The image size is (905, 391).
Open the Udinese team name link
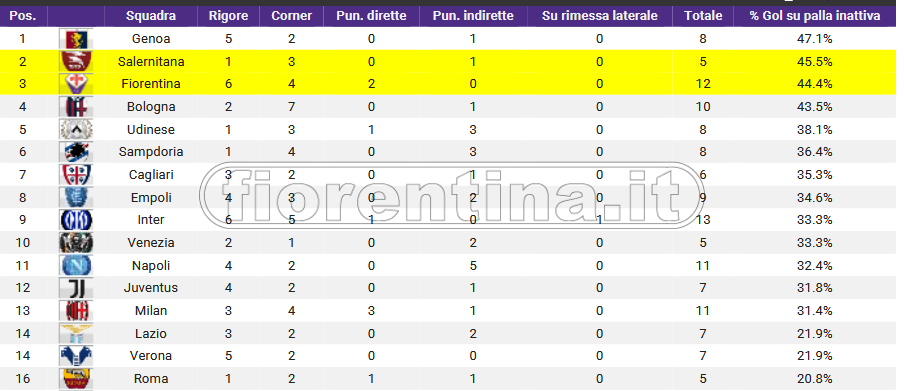pyautogui.click(x=151, y=129)
